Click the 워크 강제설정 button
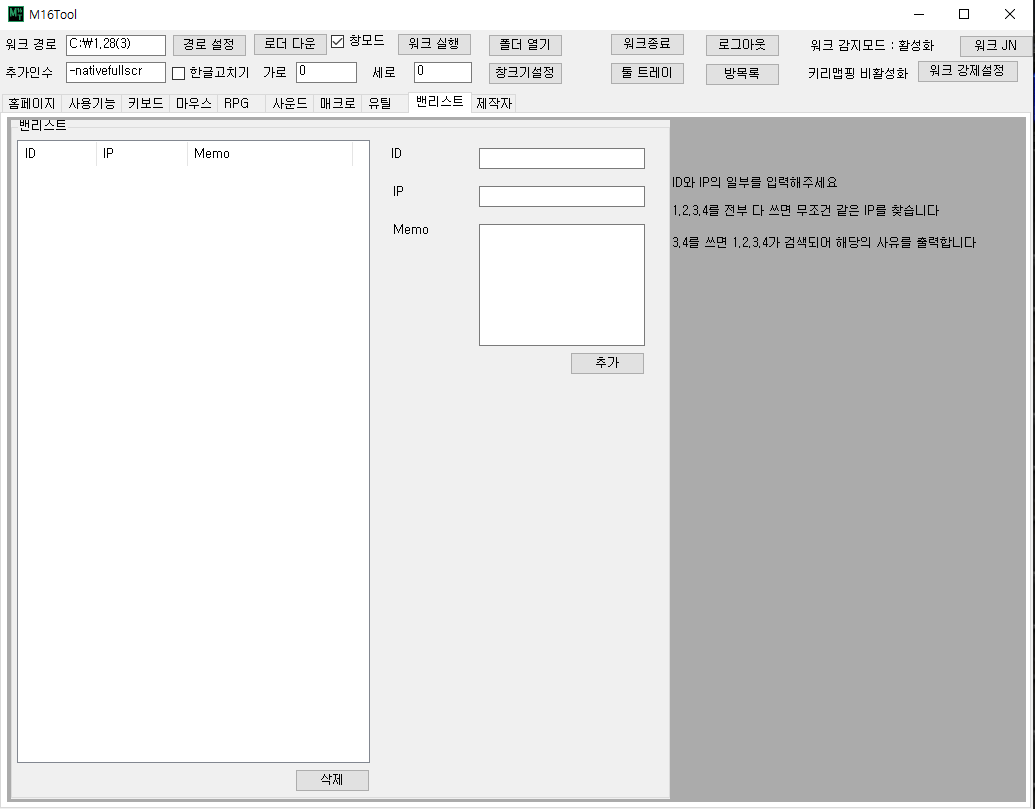Image resolution: width=1035 pixels, height=809 pixels. point(967,71)
